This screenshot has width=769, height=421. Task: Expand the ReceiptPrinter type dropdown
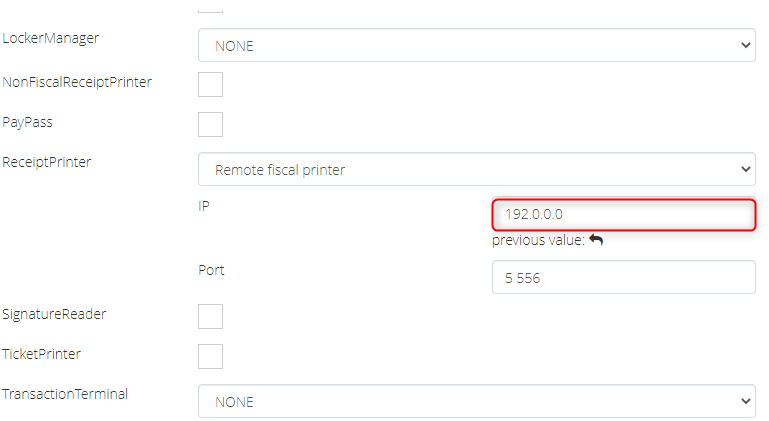tap(476, 169)
